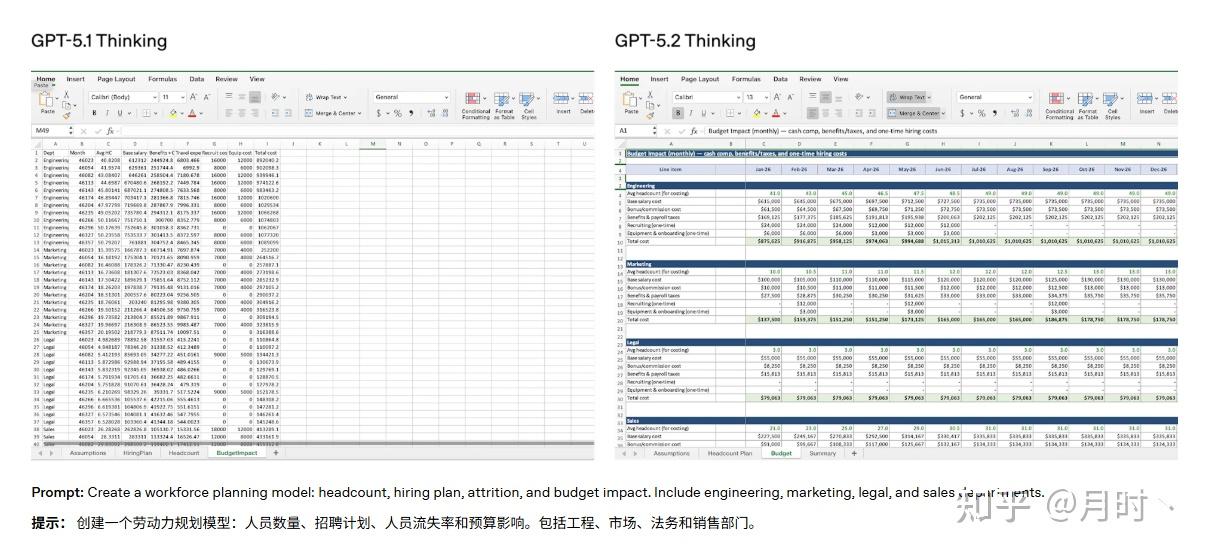Open font size 13 dropdown in GPT-5.2 window
1213x554 pixels.
click(757, 97)
